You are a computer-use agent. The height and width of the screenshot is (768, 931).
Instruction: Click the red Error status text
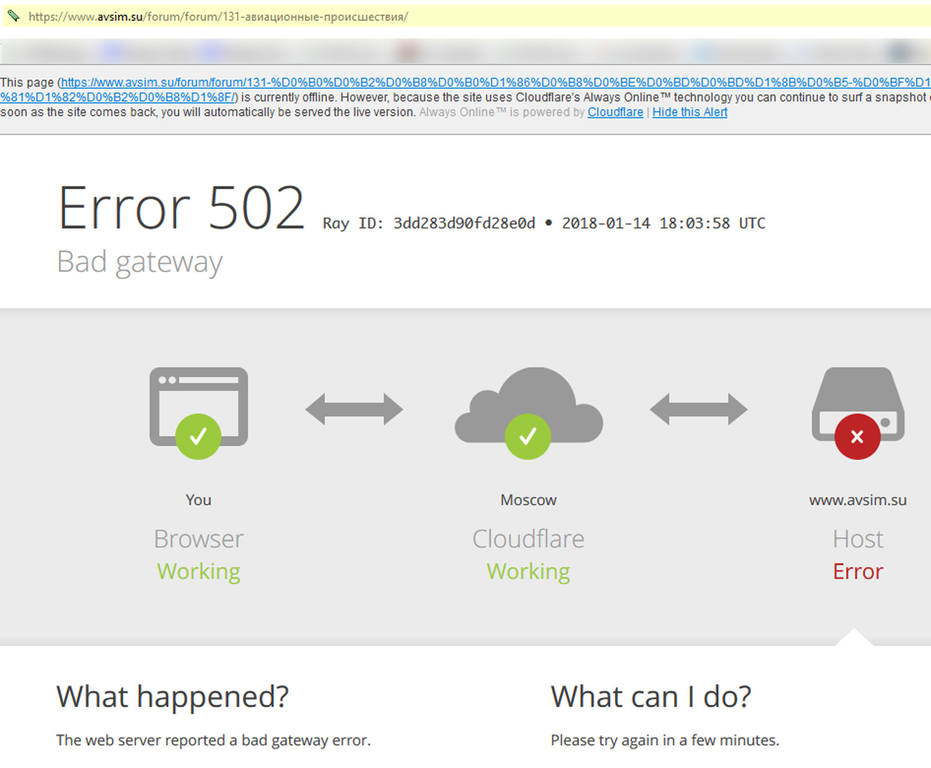[858, 571]
